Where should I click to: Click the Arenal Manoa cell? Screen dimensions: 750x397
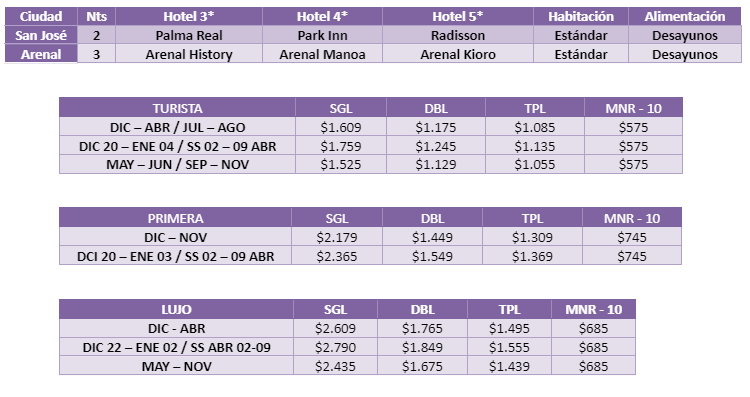322,54
